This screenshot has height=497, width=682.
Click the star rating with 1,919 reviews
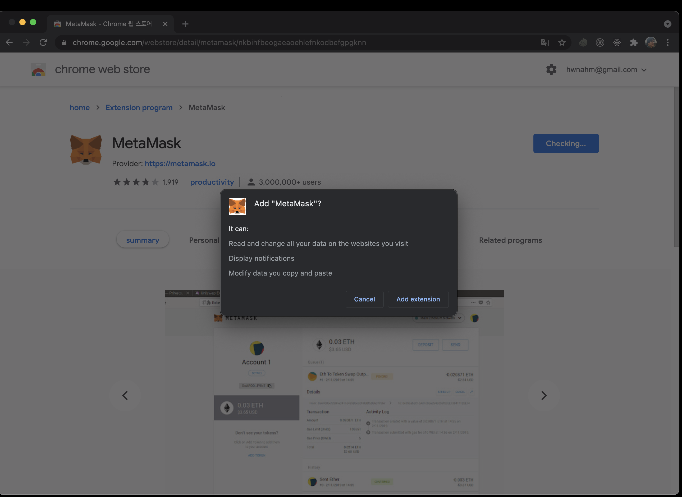pos(146,182)
